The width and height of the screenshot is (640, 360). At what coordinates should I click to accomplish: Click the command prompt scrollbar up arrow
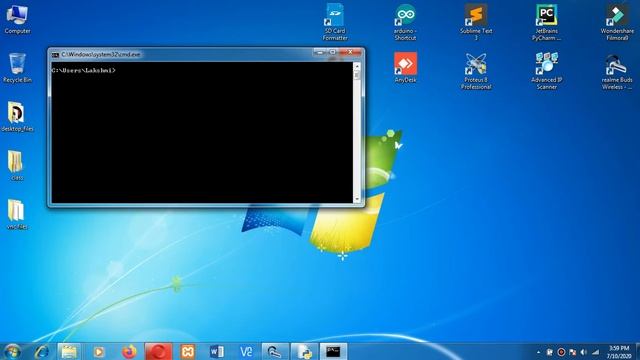pyautogui.click(x=357, y=67)
